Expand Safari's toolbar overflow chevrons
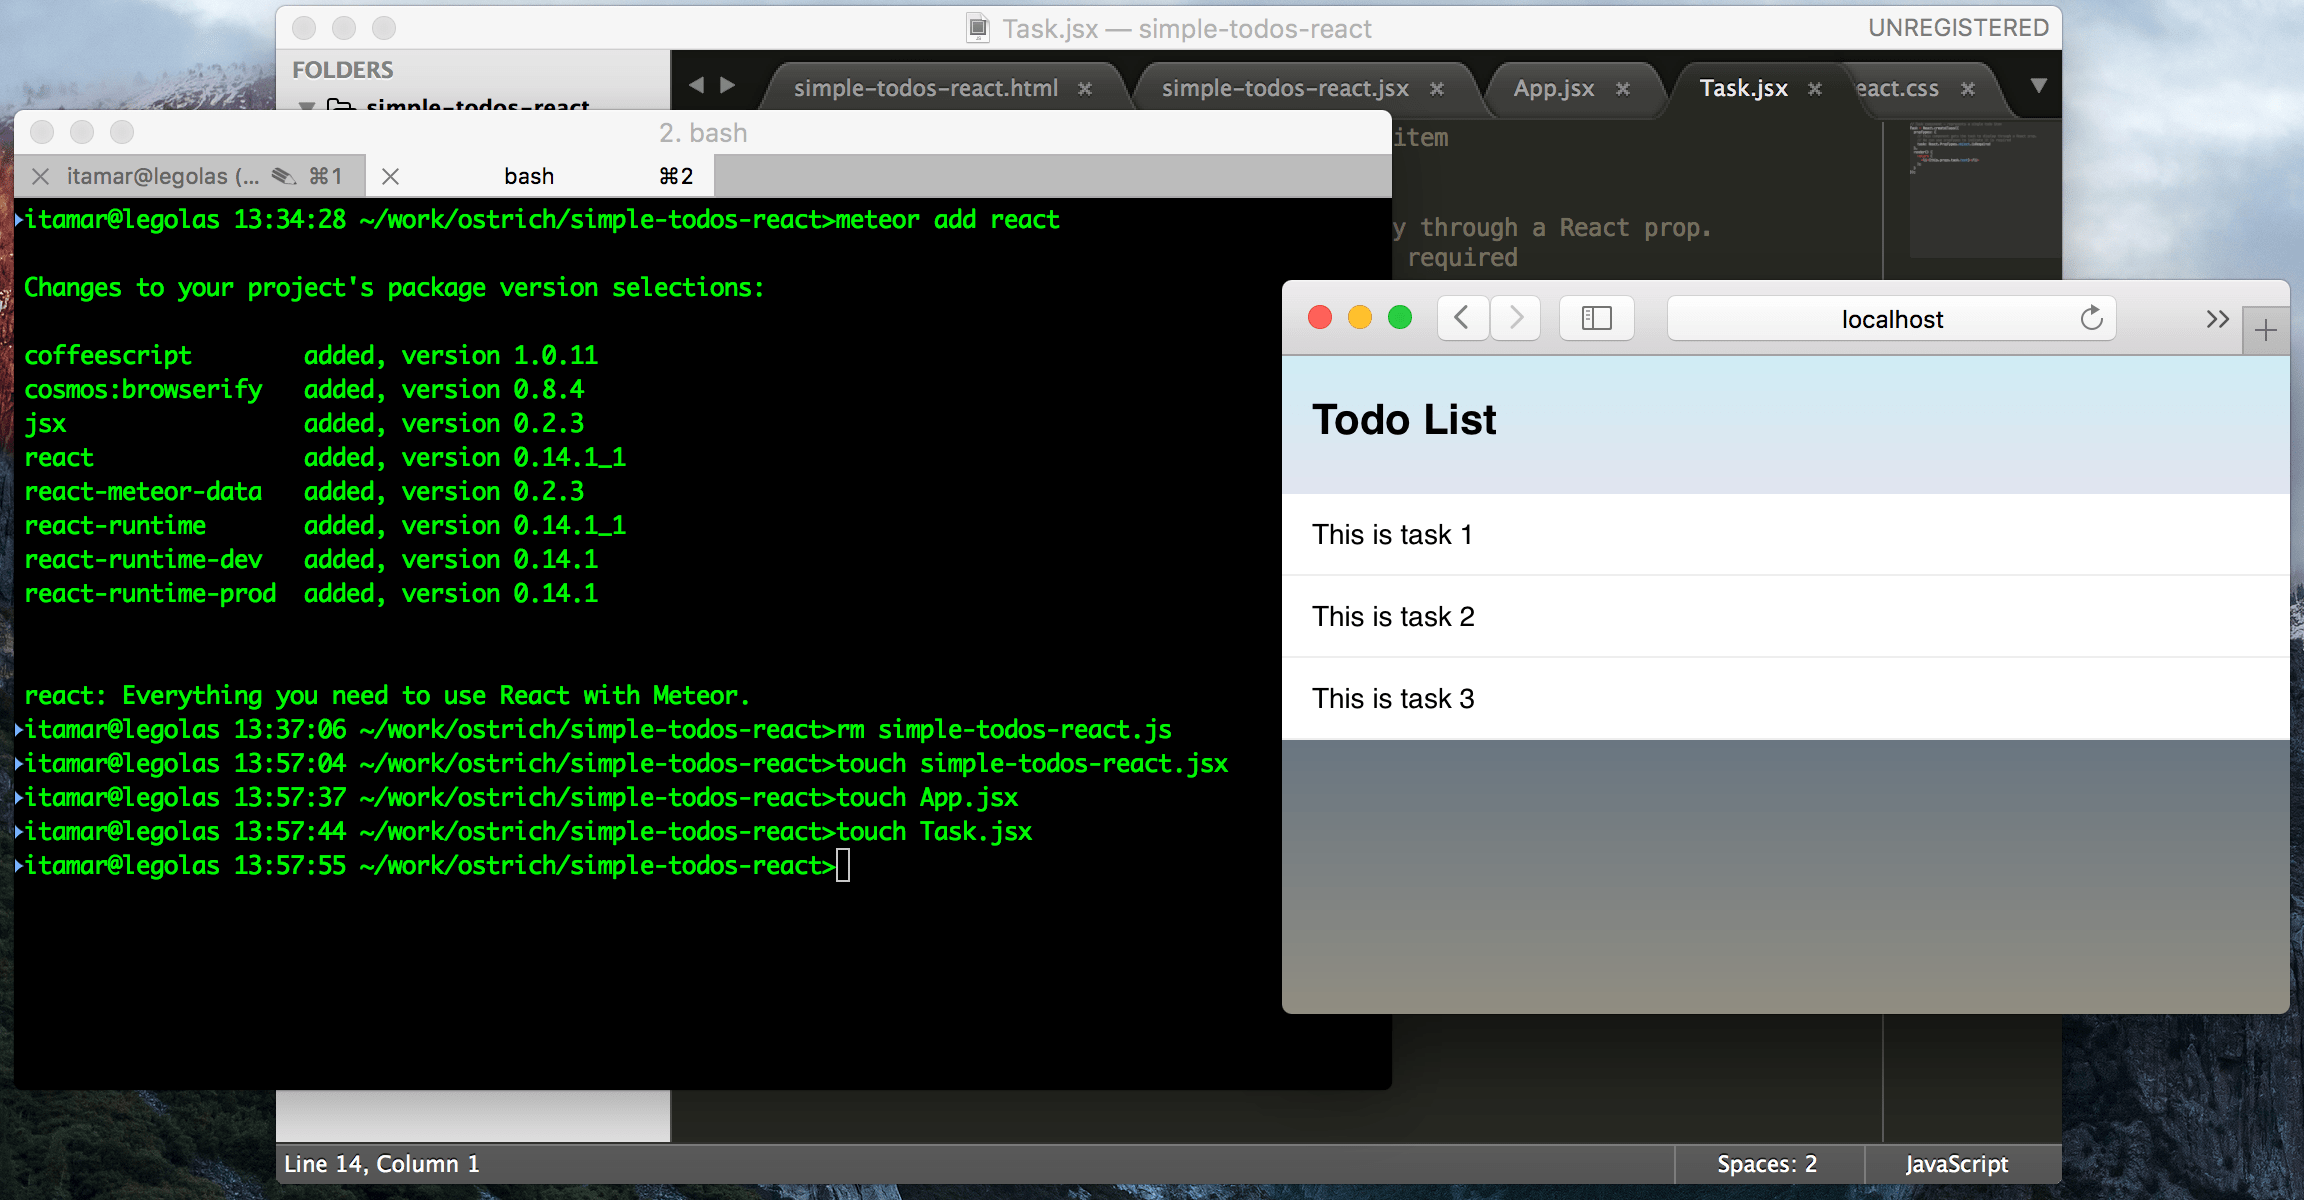The width and height of the screenshot is (2304, 1200). (2217, 319)
